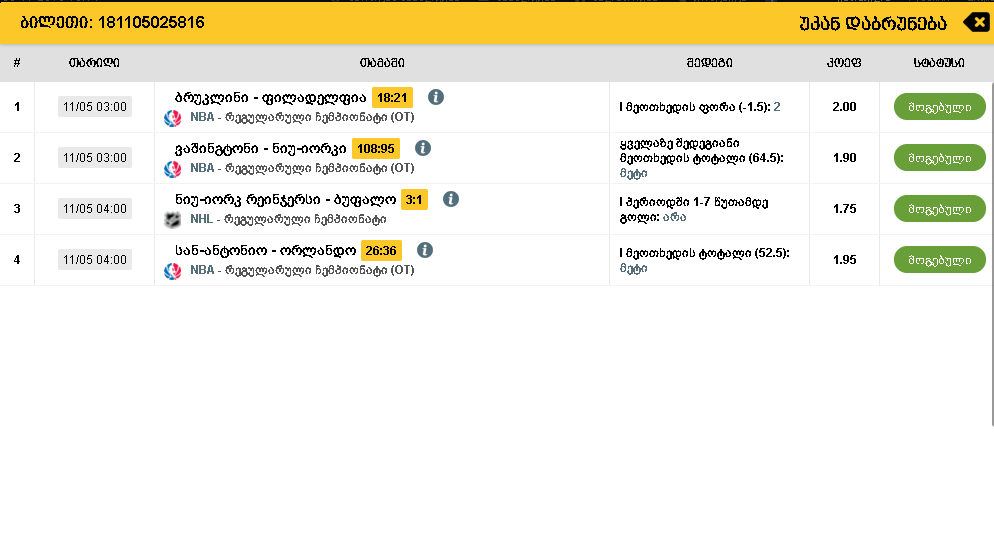Click date 11/05 03:00 in row 2
The width and height of the screenshot is (994, 540).
pyautogui.click(x=94, y=157)
